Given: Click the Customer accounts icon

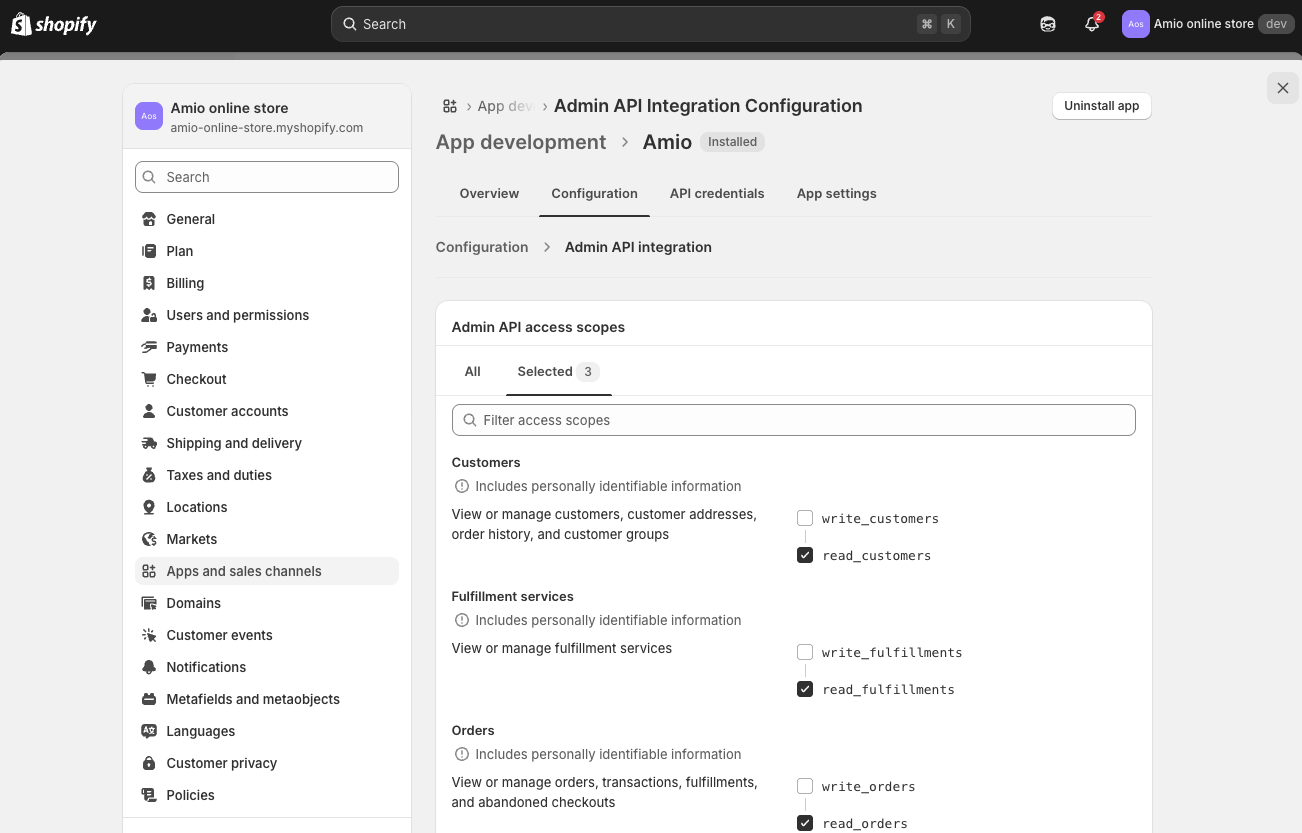Looking at the screenshot, I should coord(149,411).
